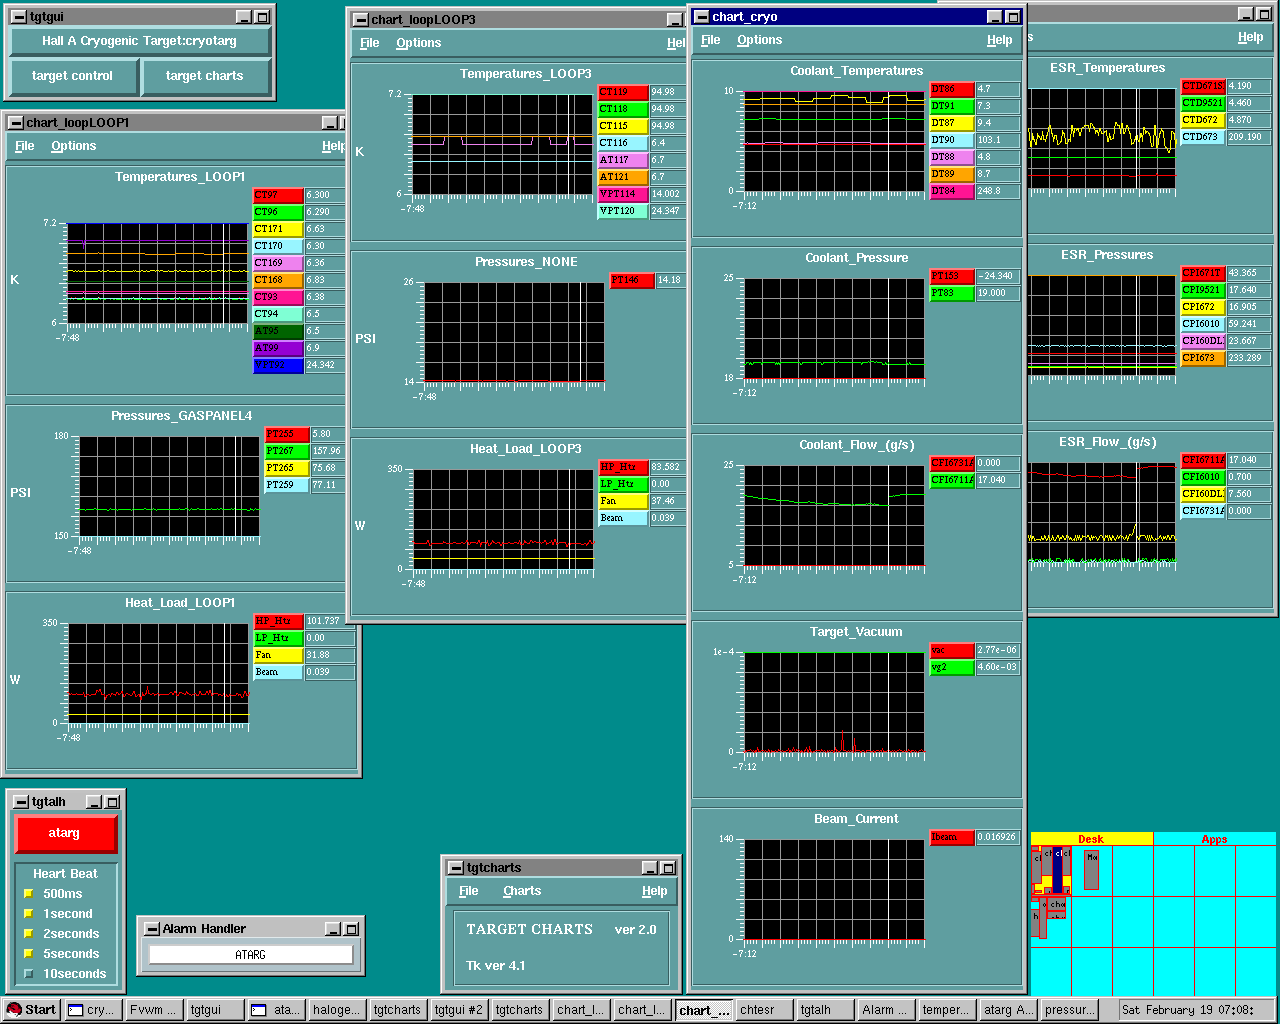Open window menu icon of chart_cryo window
This screenshot has width=1280, height=1024.
pyautogui.click(x=702, y=17)
